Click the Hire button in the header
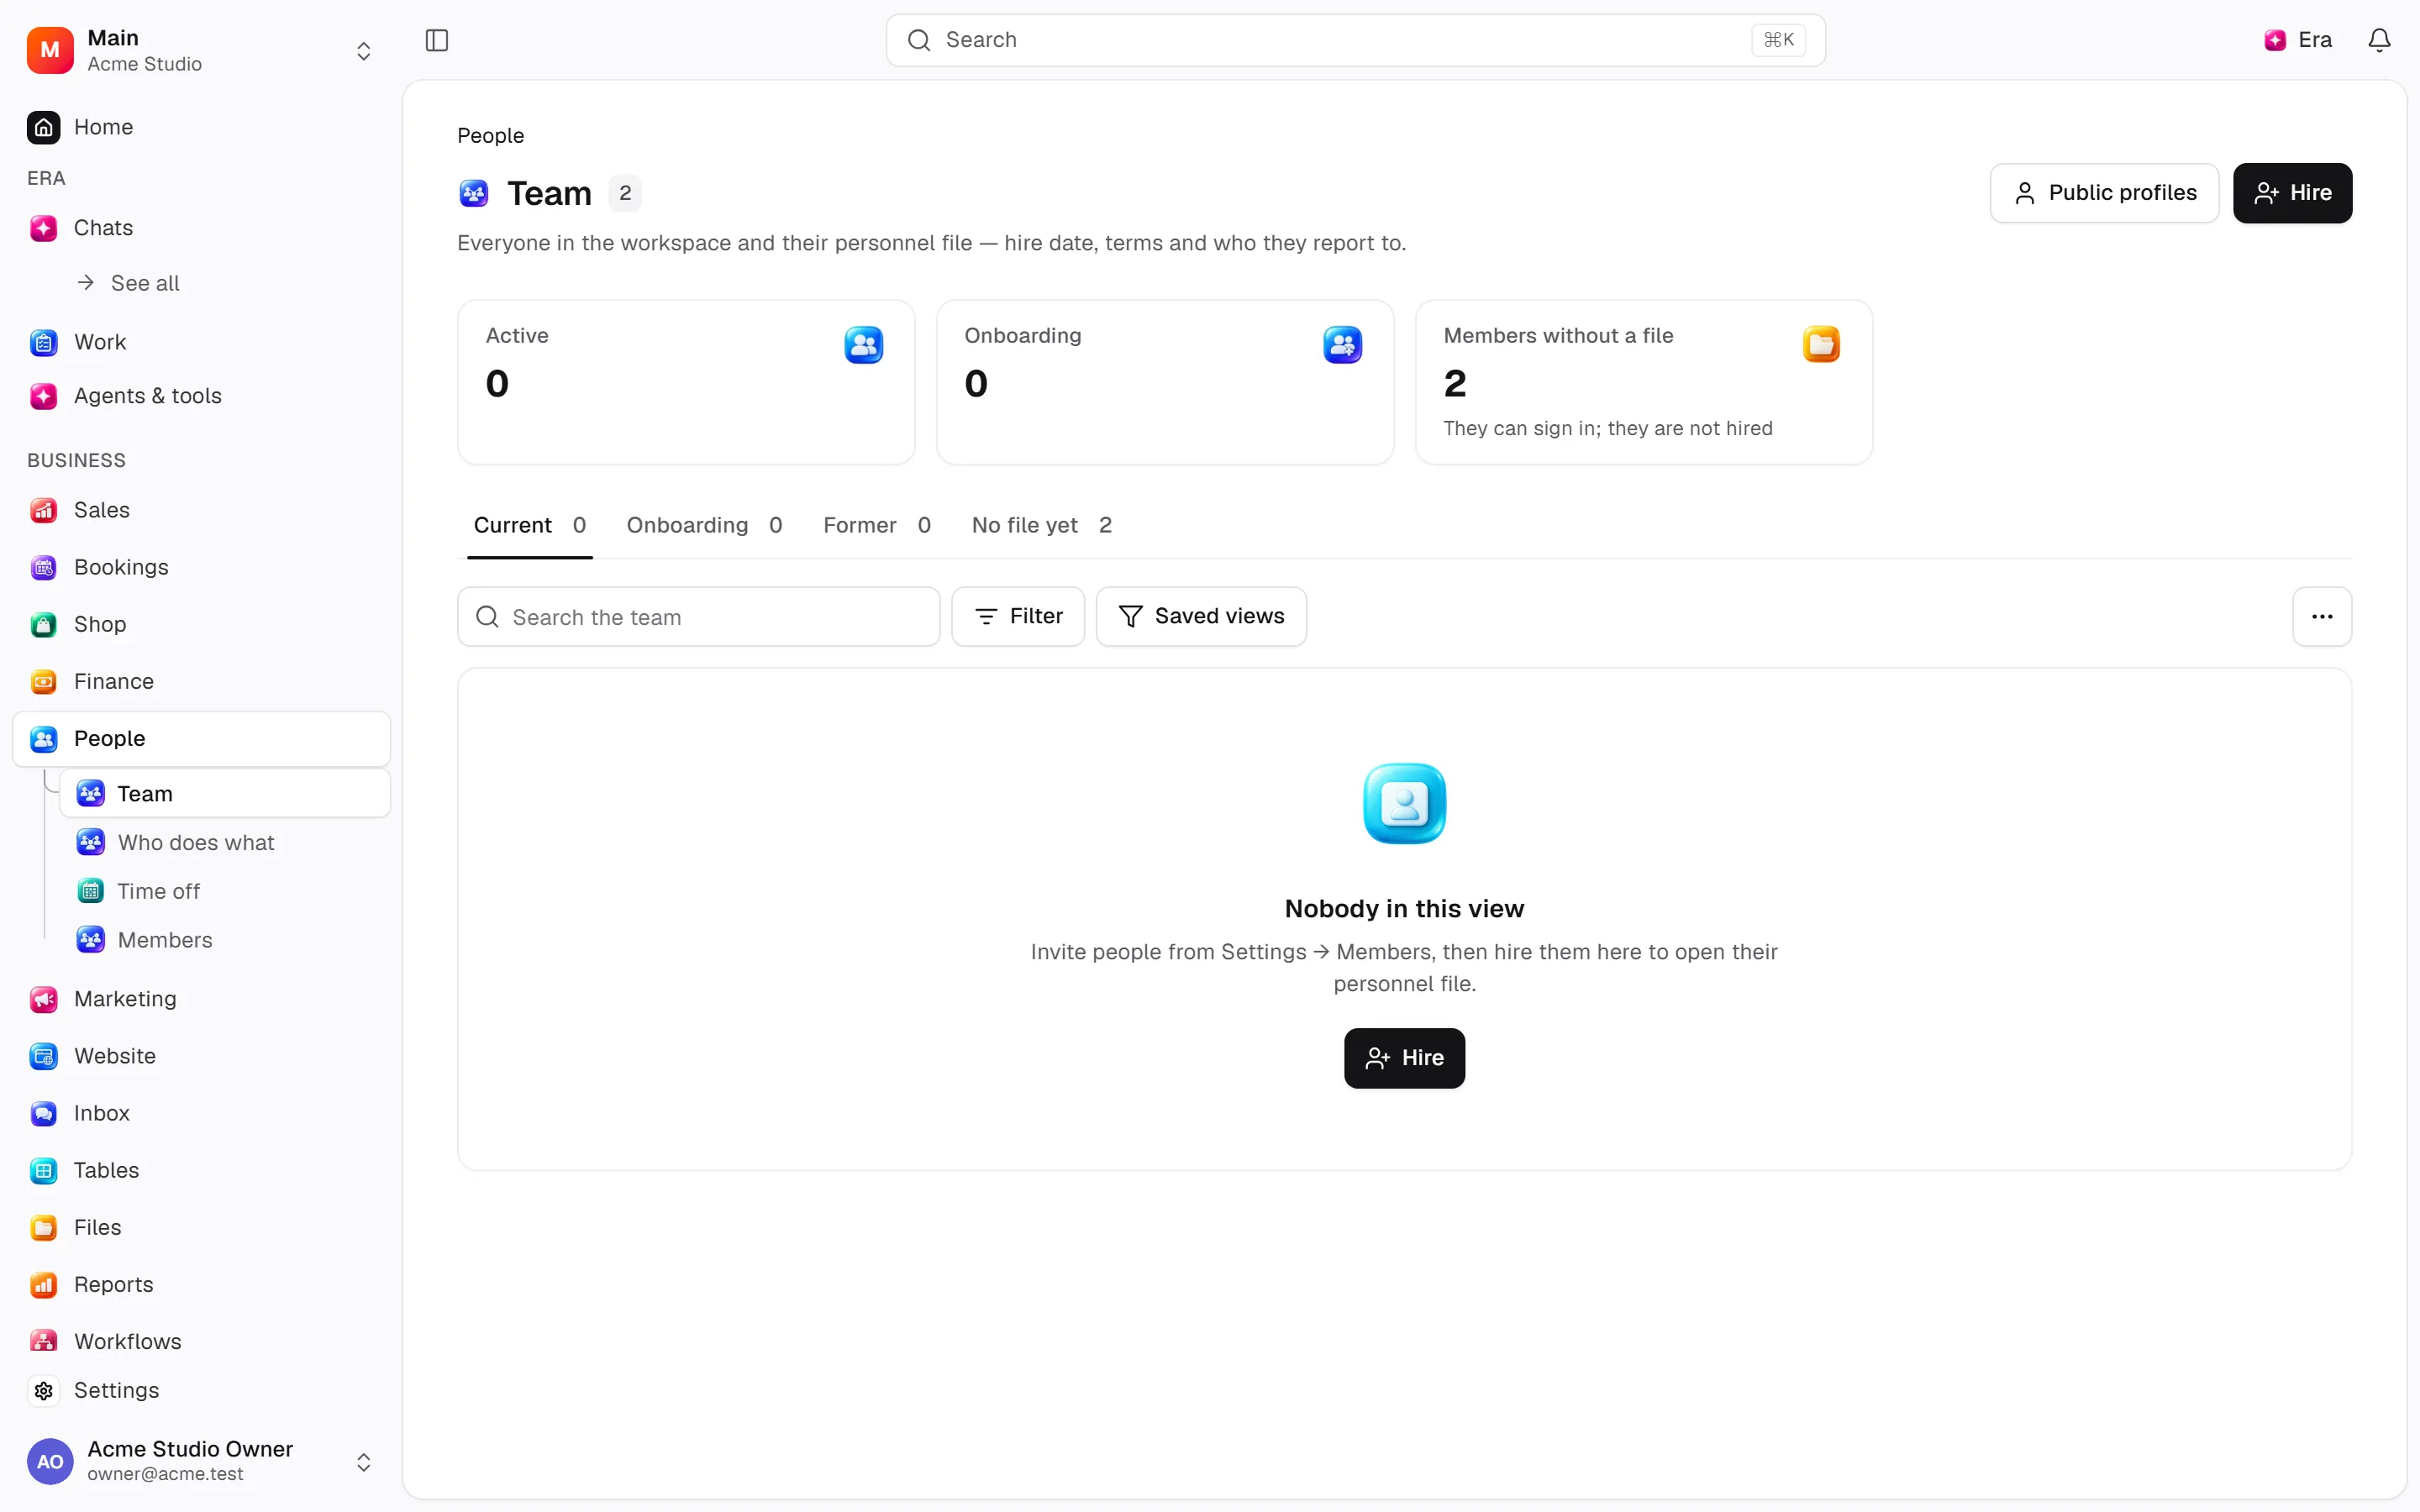The image size is (2420, 1512). (2292, 193)
